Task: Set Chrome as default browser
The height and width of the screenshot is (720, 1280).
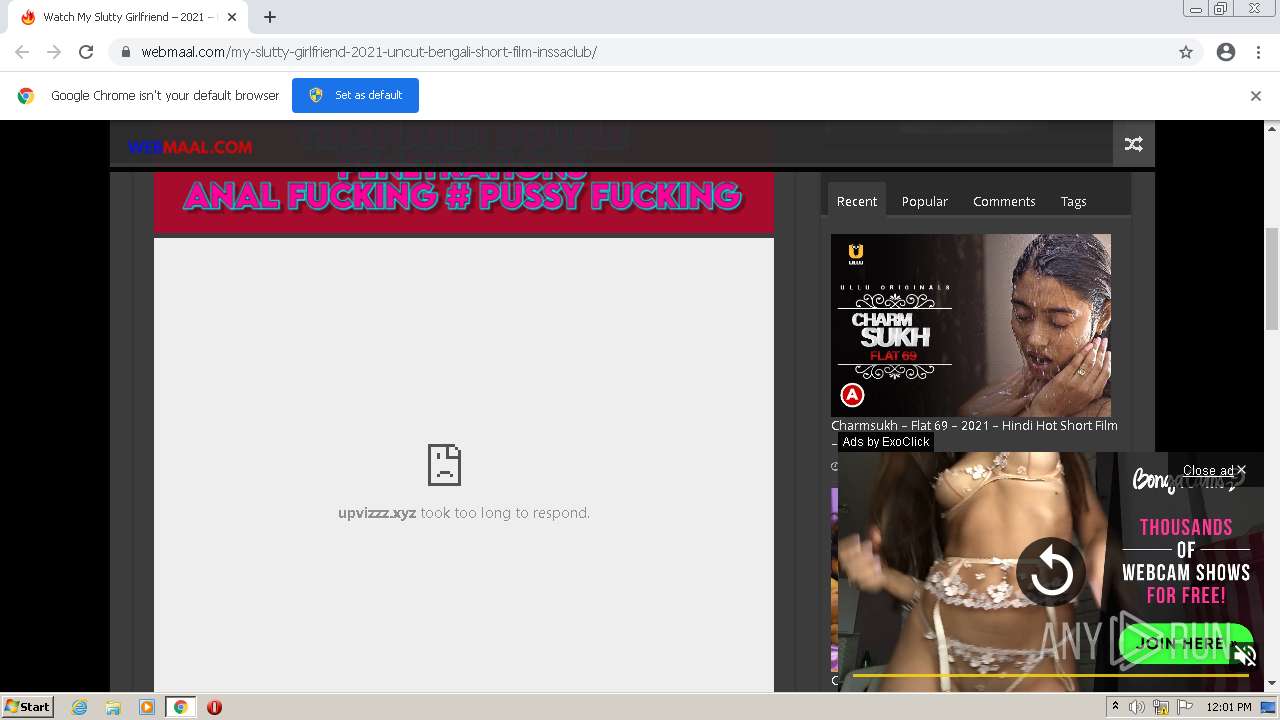Action: pos(355,95)
